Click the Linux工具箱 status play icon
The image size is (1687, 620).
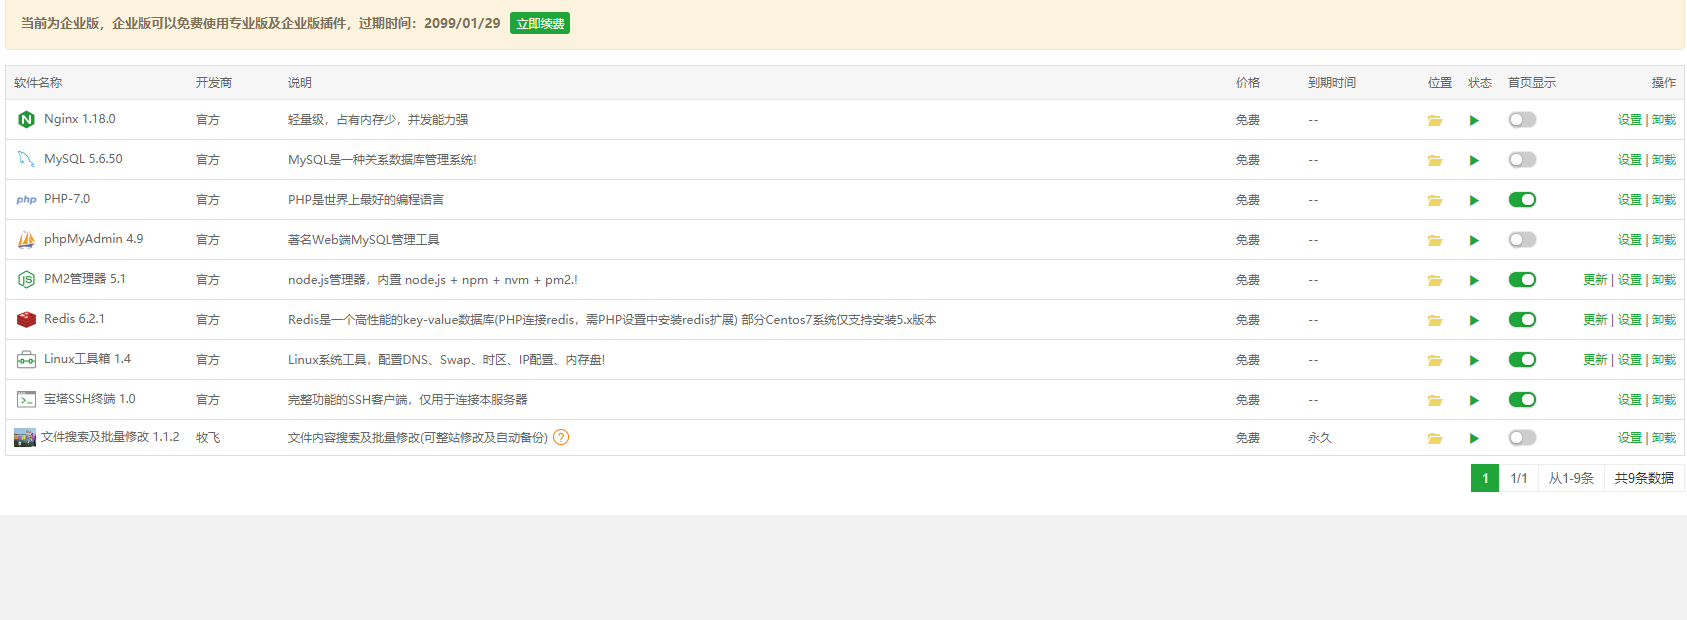coord(1474,360)
